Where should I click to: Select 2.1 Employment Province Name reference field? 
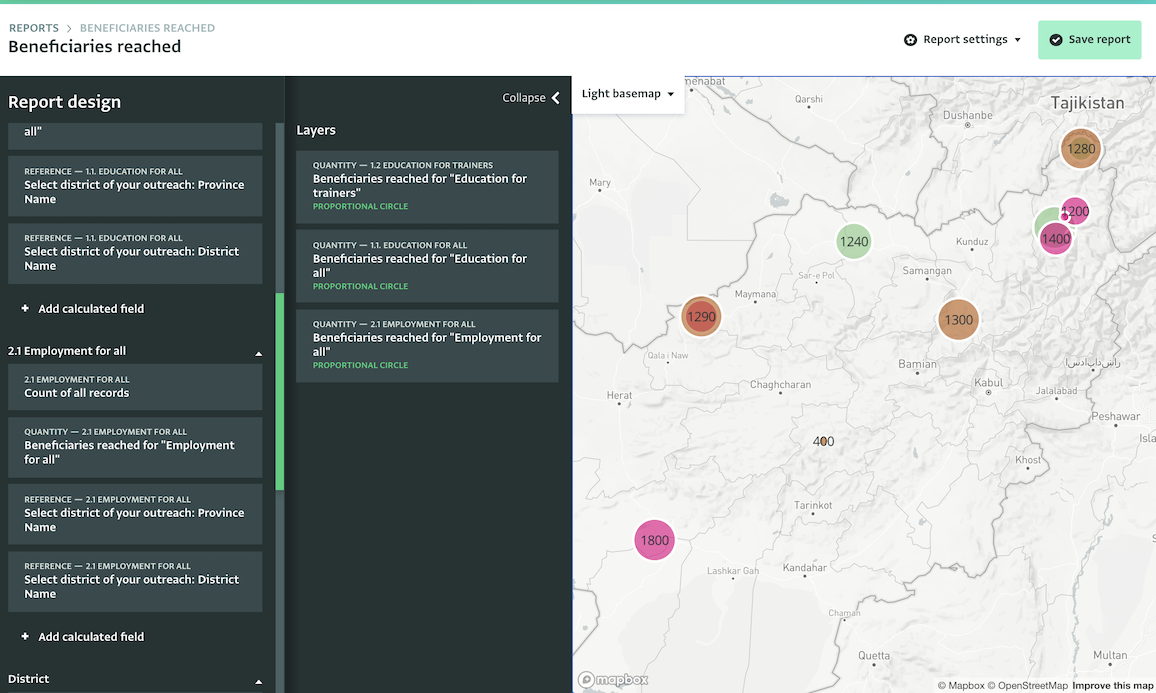click(x=135, y=514)
